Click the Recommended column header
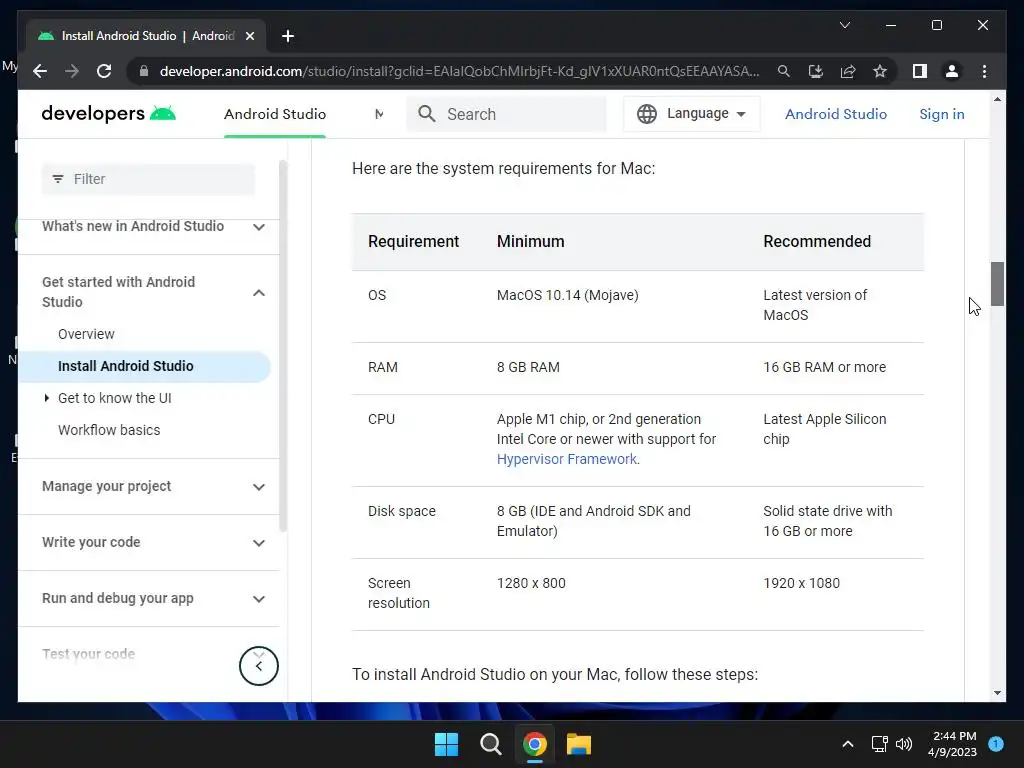Image resolution: width=1024 pixels, height=768 pixels. [x=816, y=242]
